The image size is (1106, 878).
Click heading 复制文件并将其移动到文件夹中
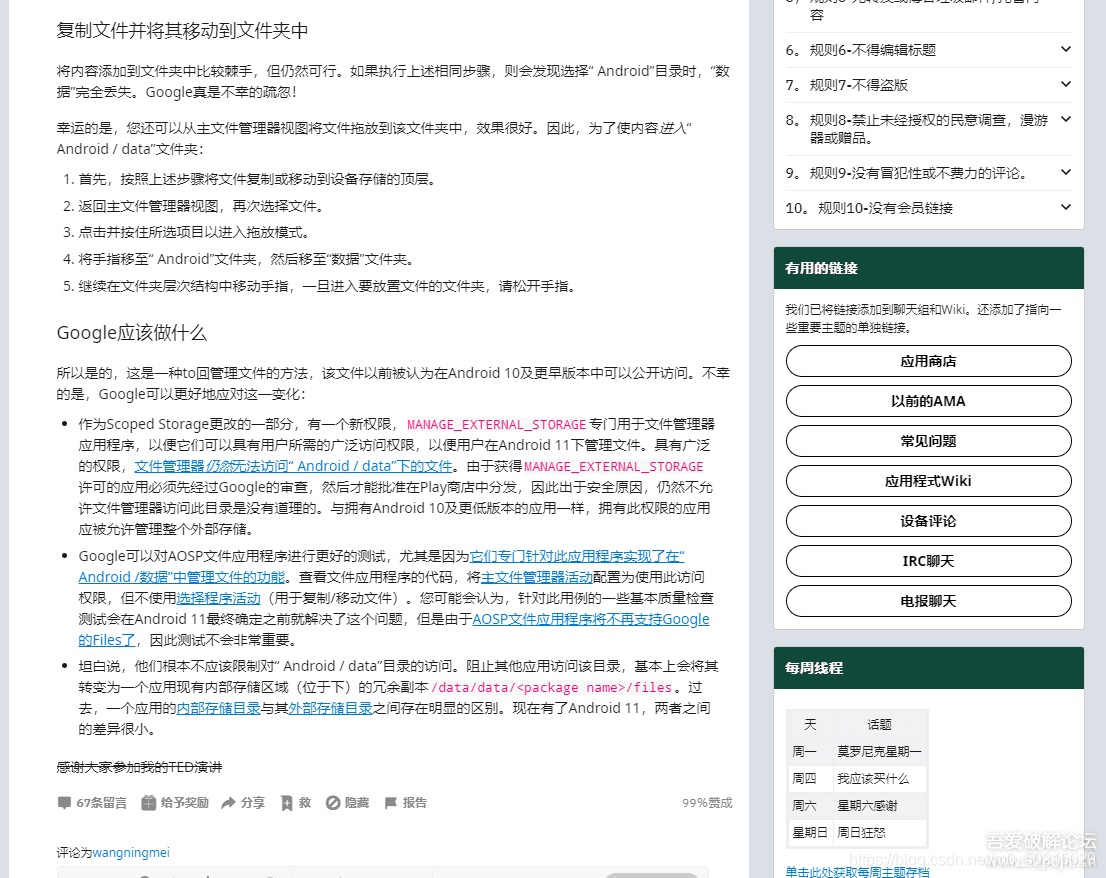(x=182, y=31)
